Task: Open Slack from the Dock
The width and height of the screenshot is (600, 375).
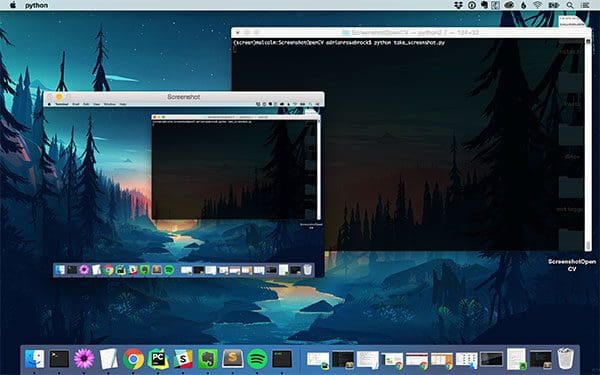Action: pyautogui.click(x=183, y=359)
